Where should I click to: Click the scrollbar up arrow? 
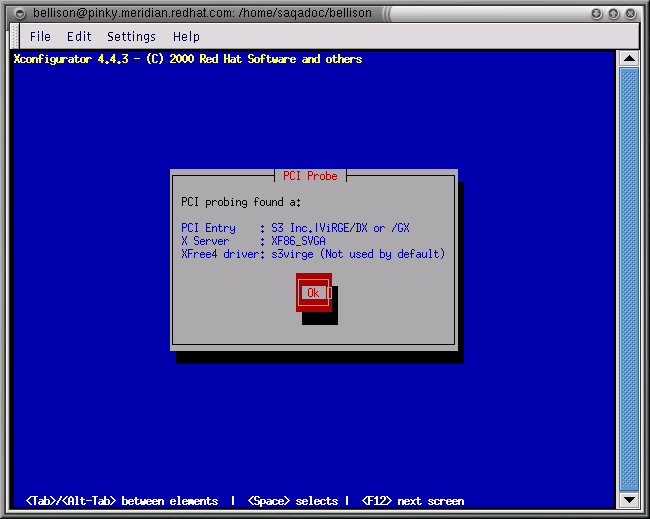pos(628,59)
